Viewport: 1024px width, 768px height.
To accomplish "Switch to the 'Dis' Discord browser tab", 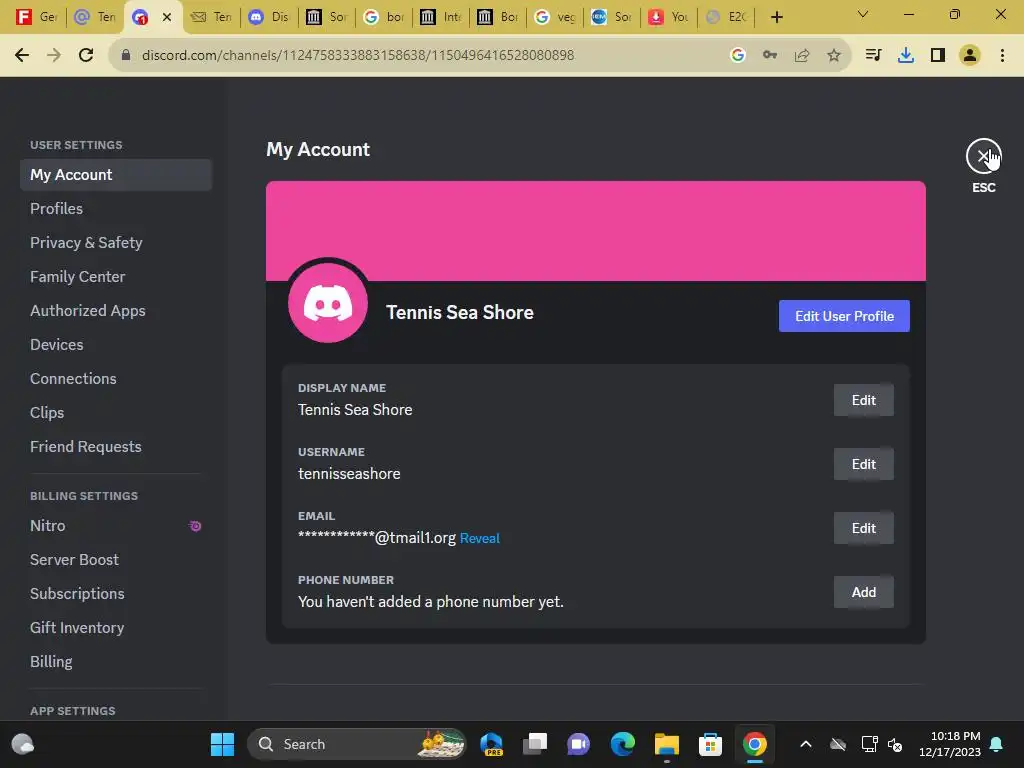I will pos(270,17).
